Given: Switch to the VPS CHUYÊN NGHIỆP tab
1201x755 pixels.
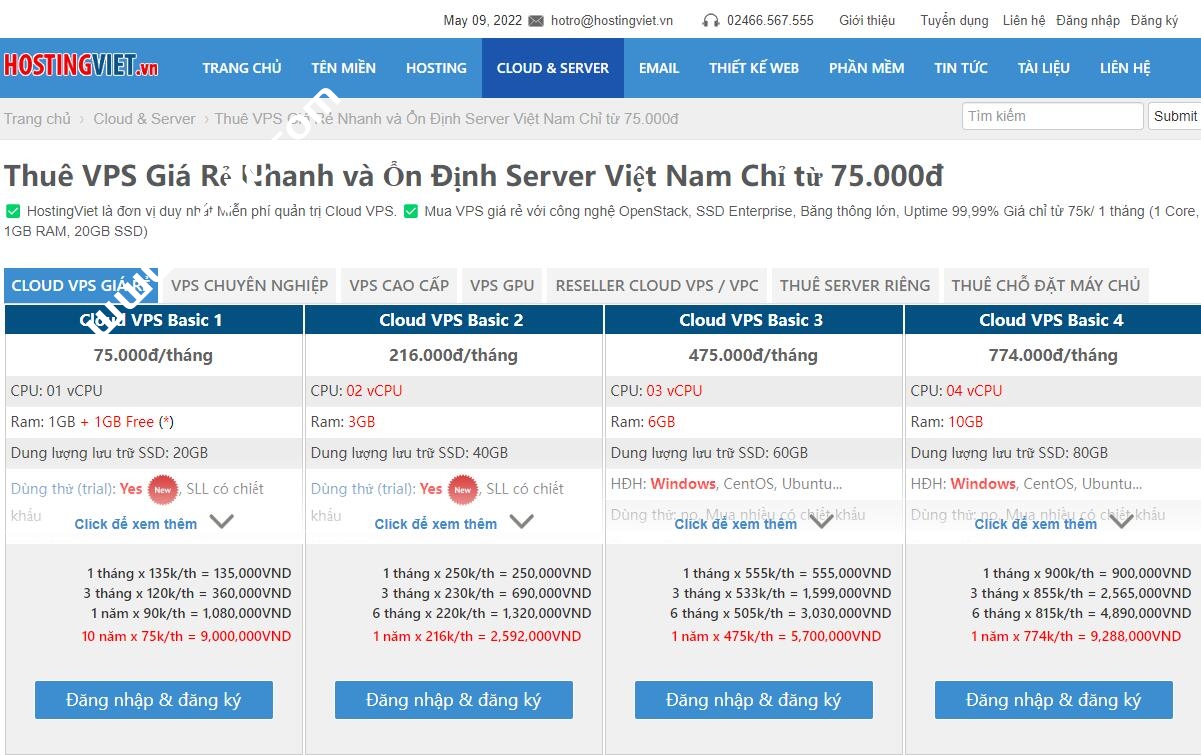Looking at the screenshot, I should pos(249,285).
